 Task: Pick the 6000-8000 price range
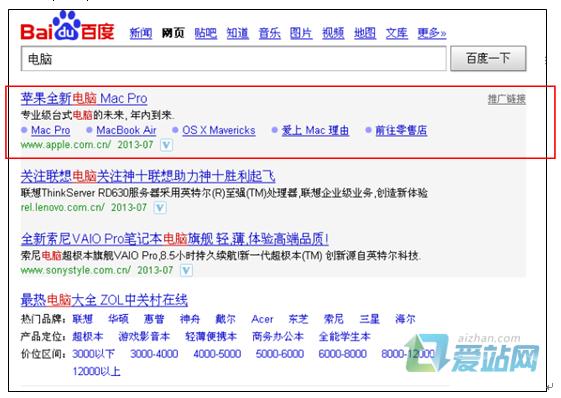tap(342, 354)
